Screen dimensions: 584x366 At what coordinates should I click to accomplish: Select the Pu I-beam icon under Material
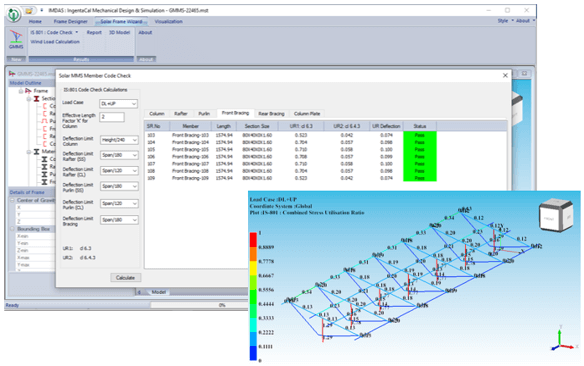point(44,174)
